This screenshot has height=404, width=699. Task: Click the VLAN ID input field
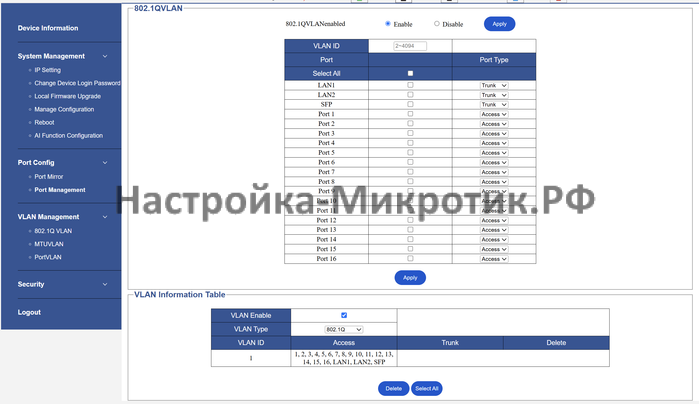(x=410, y=46)
